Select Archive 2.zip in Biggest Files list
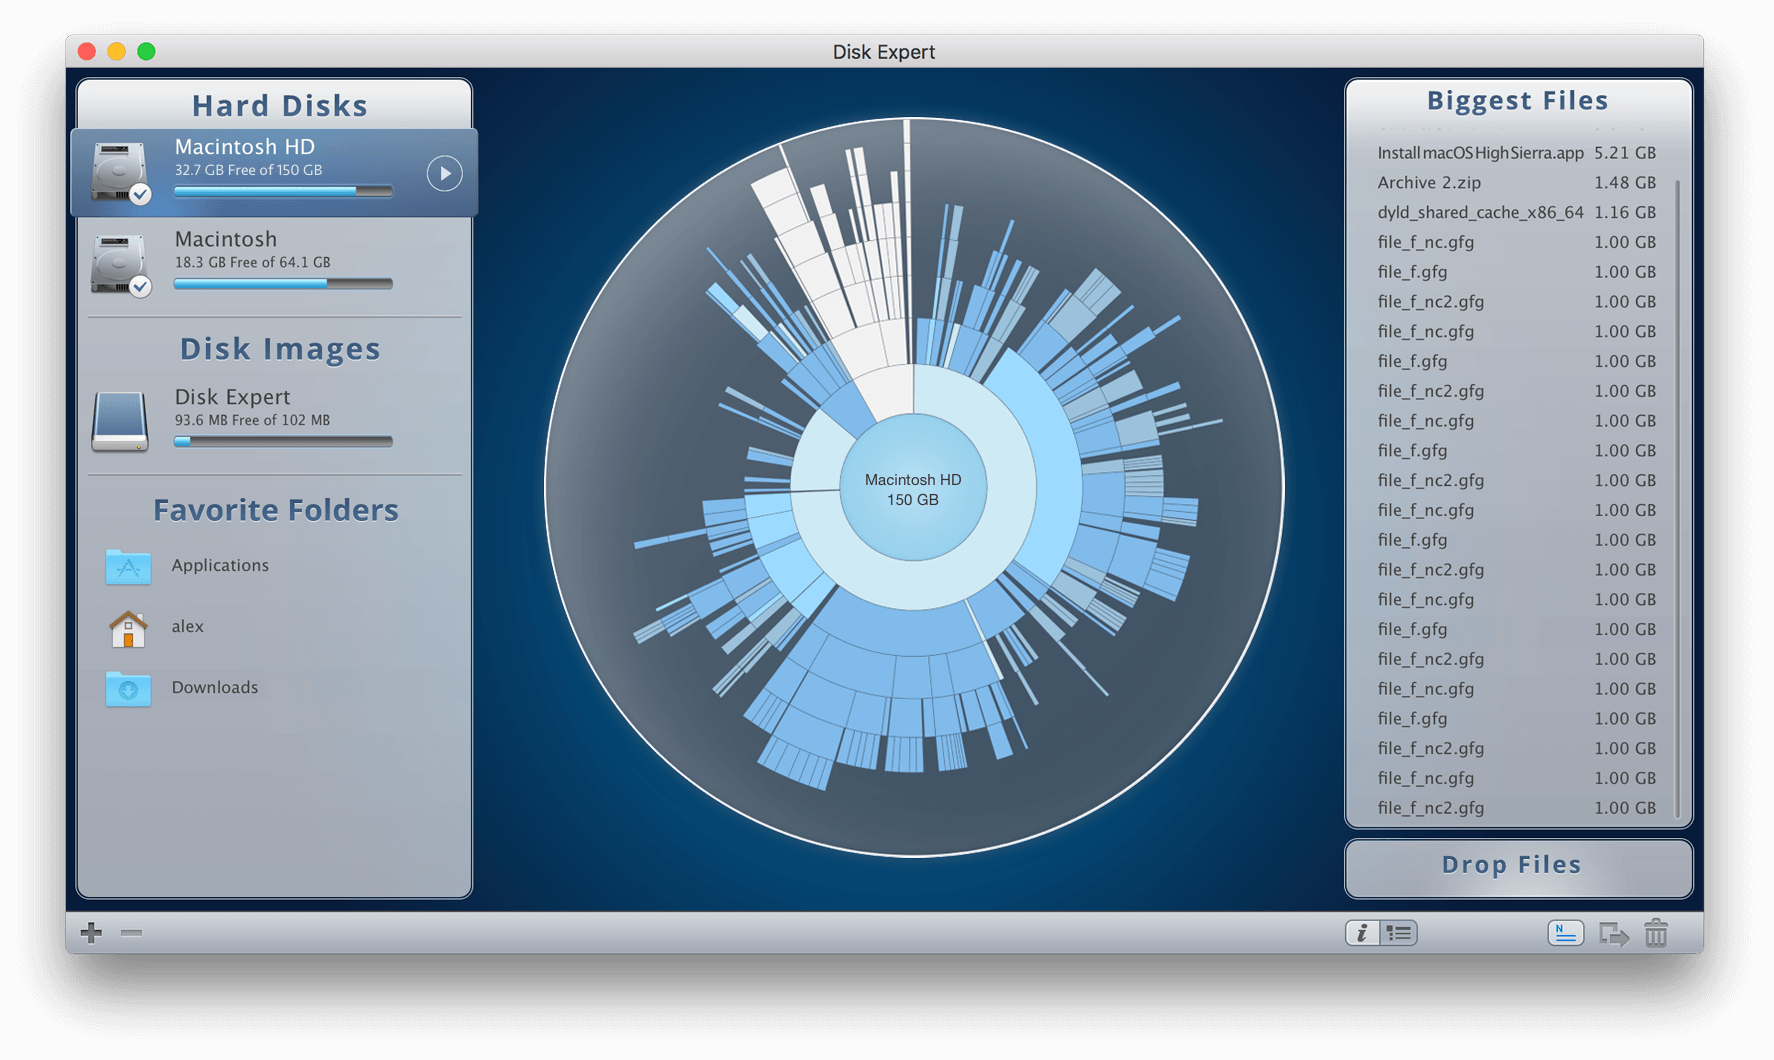The height and width of the screenshot is (1060, 1774). [x=1429, y=183]
